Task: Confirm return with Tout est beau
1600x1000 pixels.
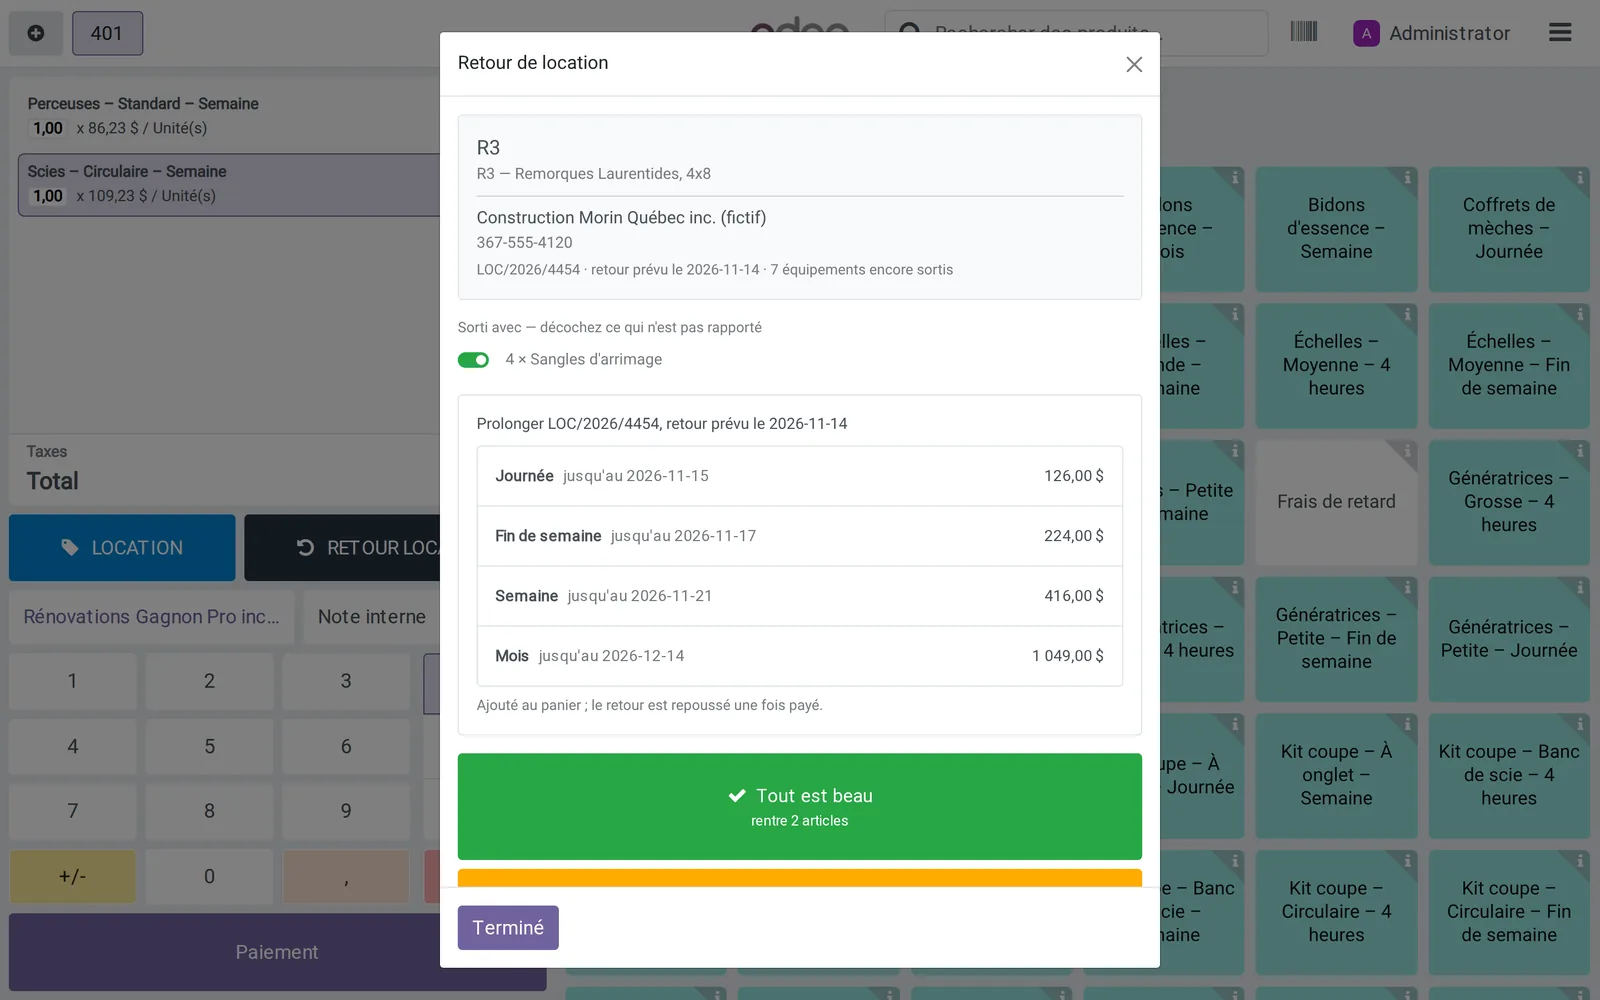Action: (x=800, y=806)
